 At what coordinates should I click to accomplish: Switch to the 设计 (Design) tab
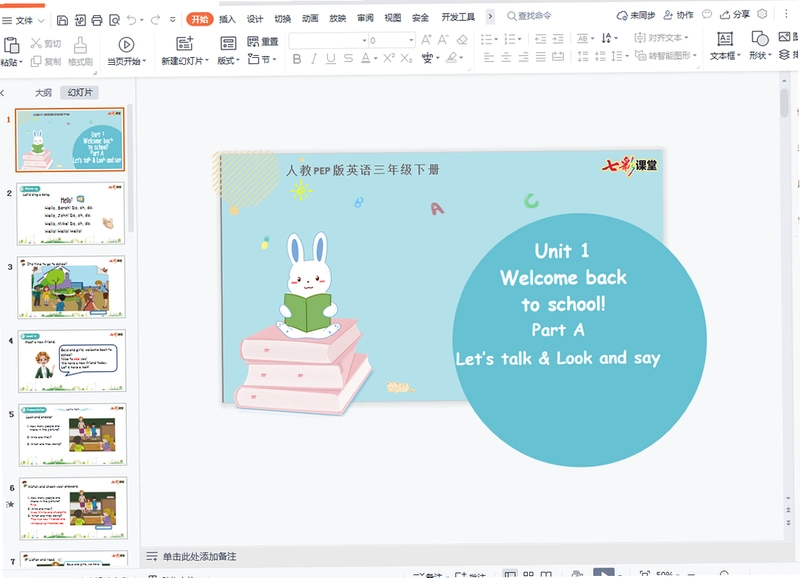point(255,19)
